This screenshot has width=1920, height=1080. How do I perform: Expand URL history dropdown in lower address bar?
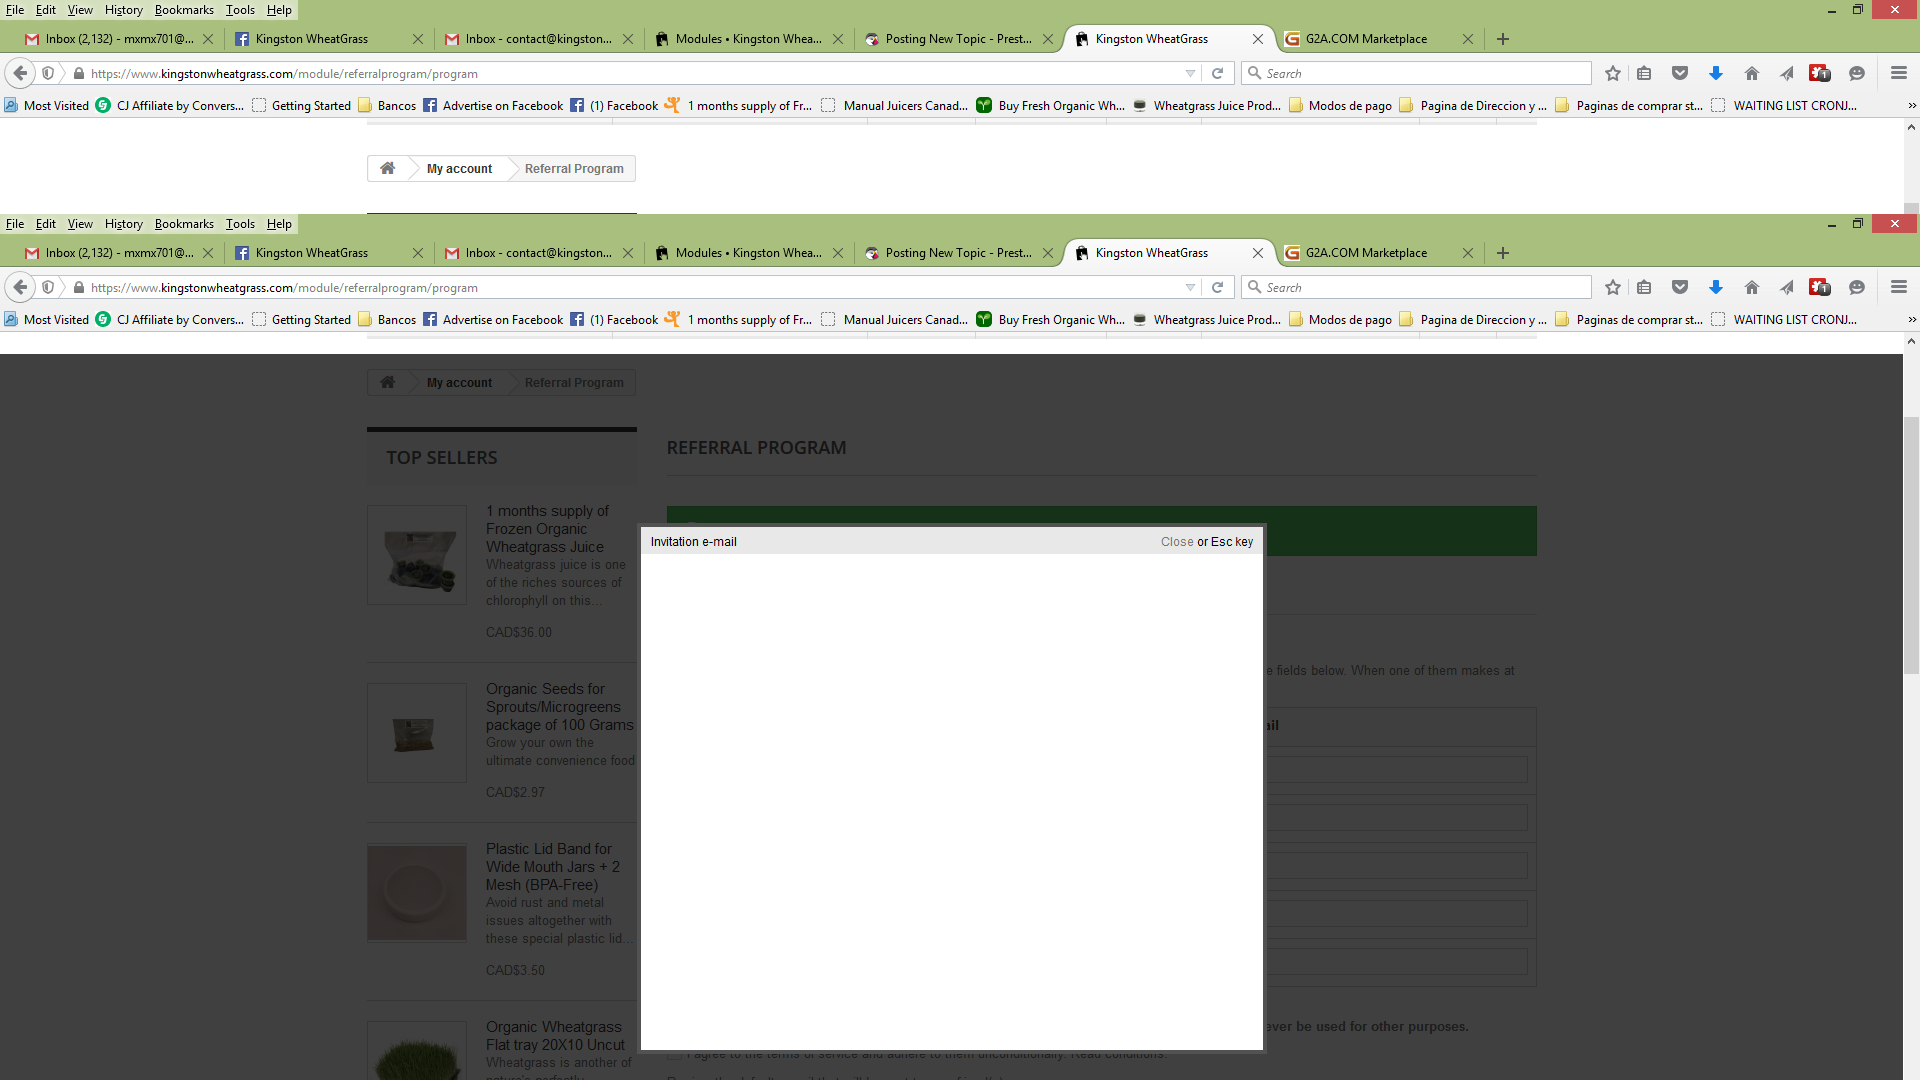[1190, 288]
